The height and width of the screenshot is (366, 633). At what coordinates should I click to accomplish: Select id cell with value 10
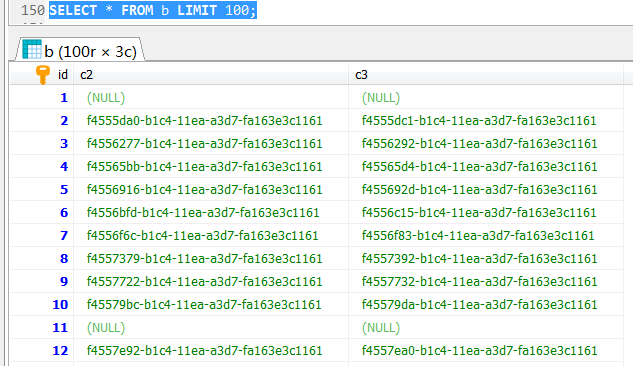point(42,305)
